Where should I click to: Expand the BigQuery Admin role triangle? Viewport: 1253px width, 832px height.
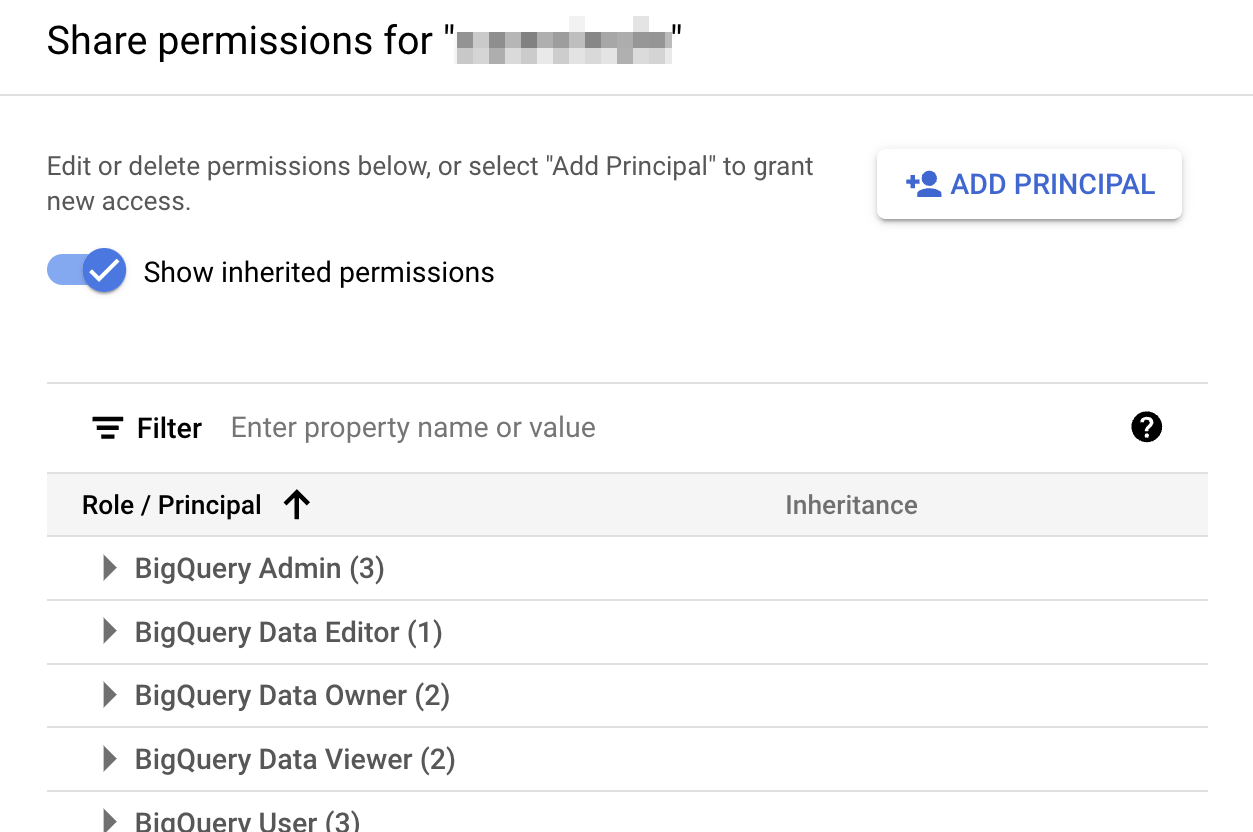coord(110,568)
